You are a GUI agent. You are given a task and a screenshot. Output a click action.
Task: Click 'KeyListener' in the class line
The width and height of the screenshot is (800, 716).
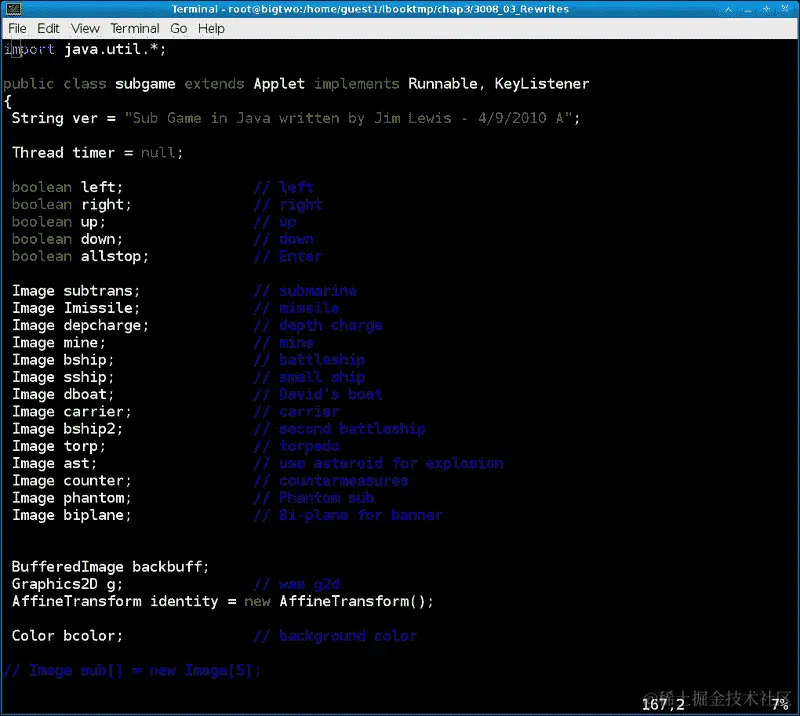coord(542,84)
